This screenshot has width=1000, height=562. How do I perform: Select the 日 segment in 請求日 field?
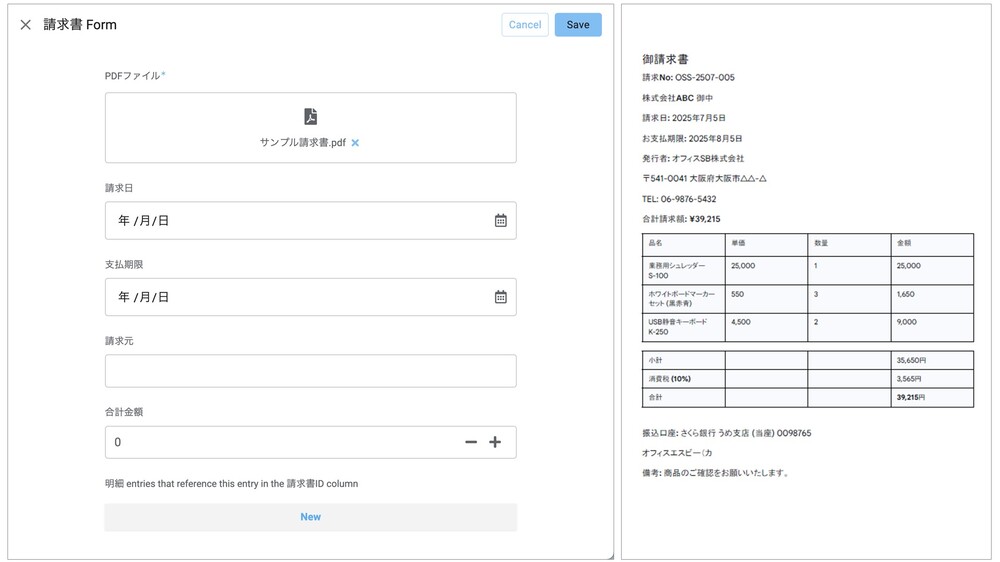pos(163,221)
